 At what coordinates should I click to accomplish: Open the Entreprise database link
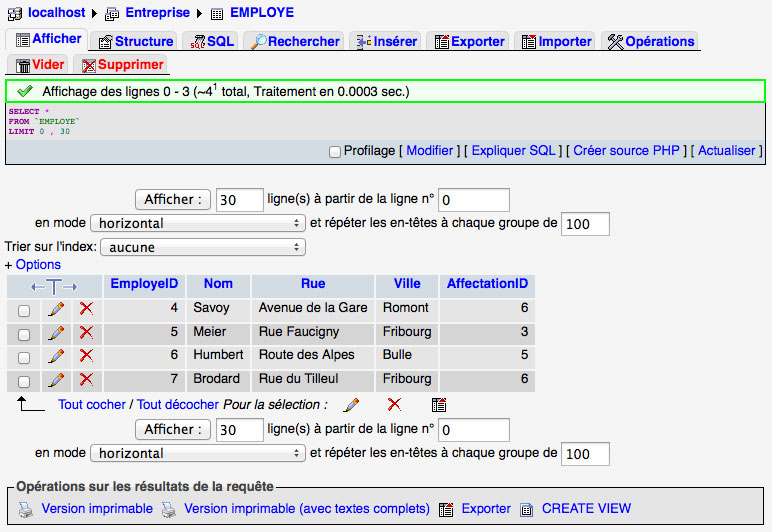click(158, 13)
